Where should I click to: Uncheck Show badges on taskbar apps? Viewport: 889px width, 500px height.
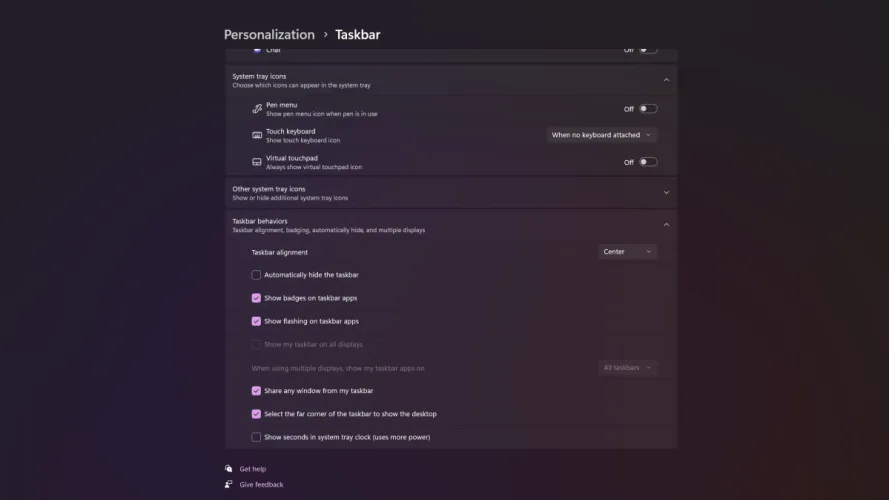256,298
